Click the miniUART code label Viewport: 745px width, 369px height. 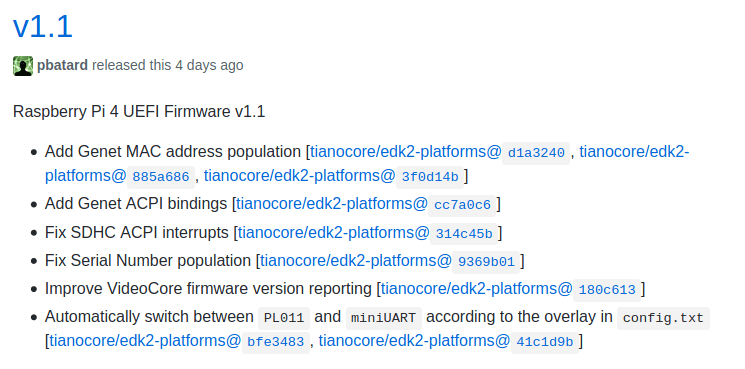click(383, 318)
